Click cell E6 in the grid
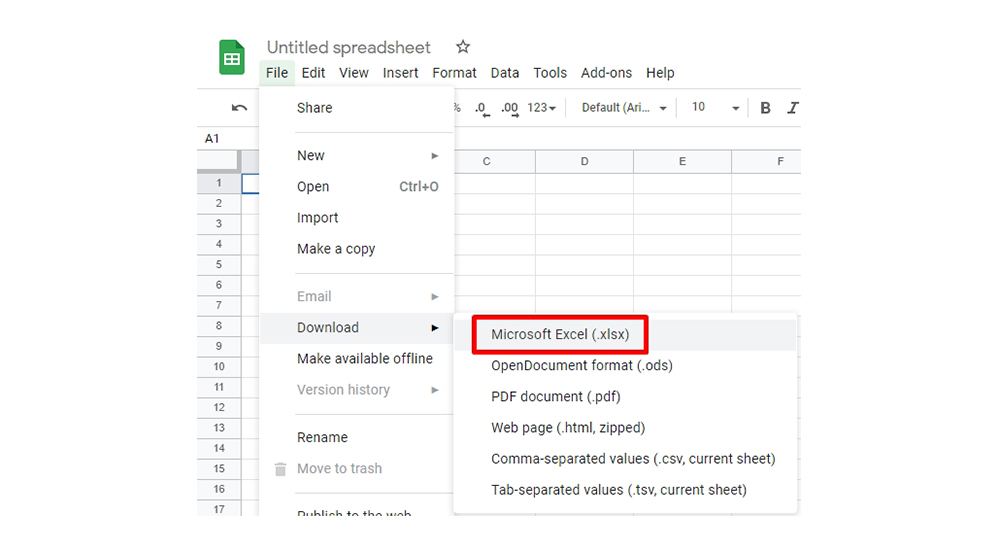The width and height of the screenshot is (1000, 542). tap(682, 286)
